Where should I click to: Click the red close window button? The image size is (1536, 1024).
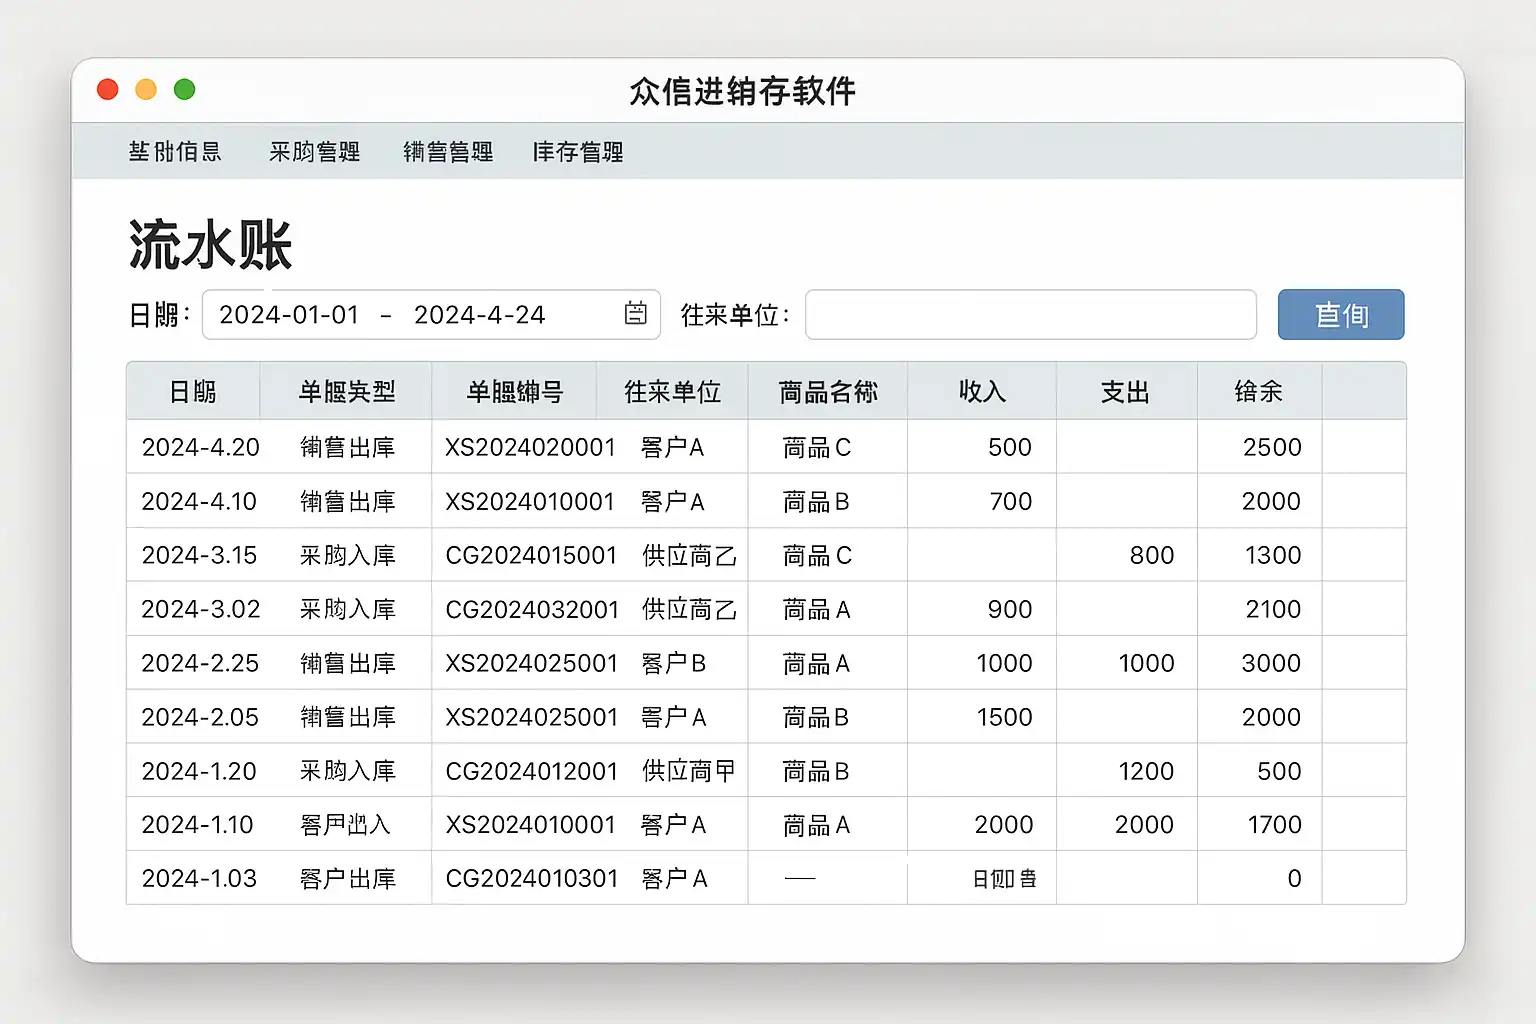[108, 90]
